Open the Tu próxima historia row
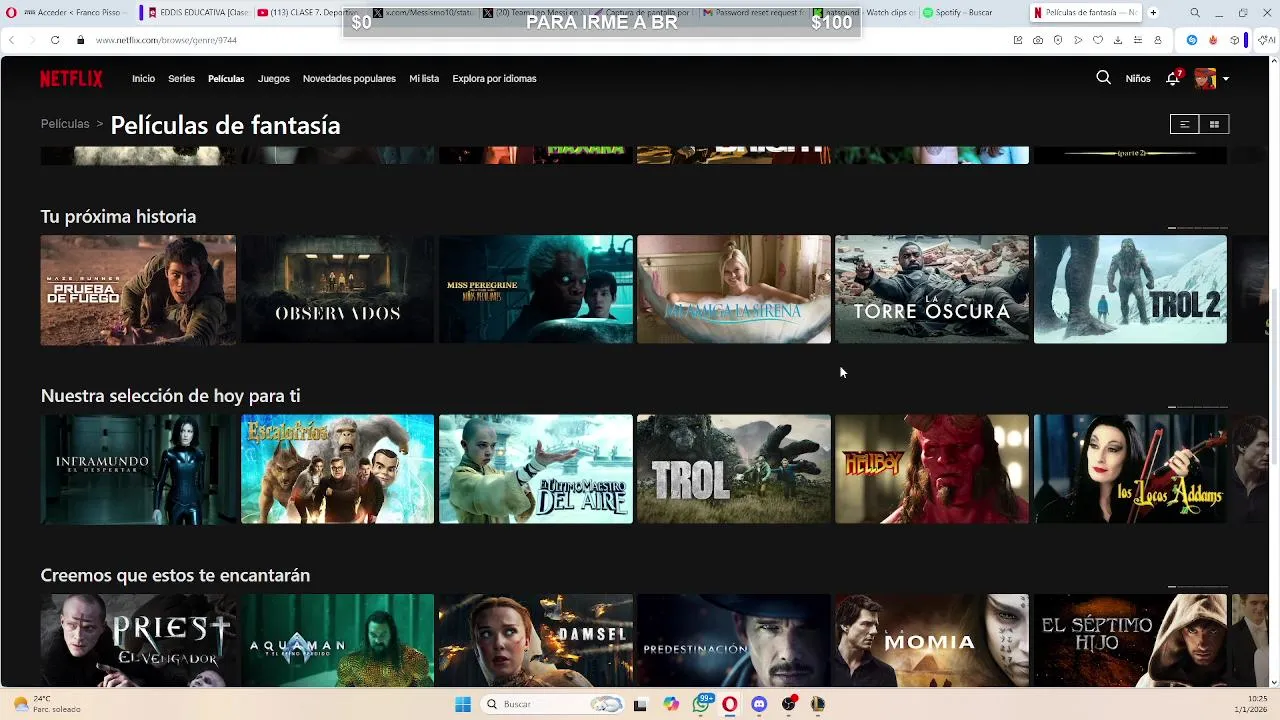 (x=118, y=216)
